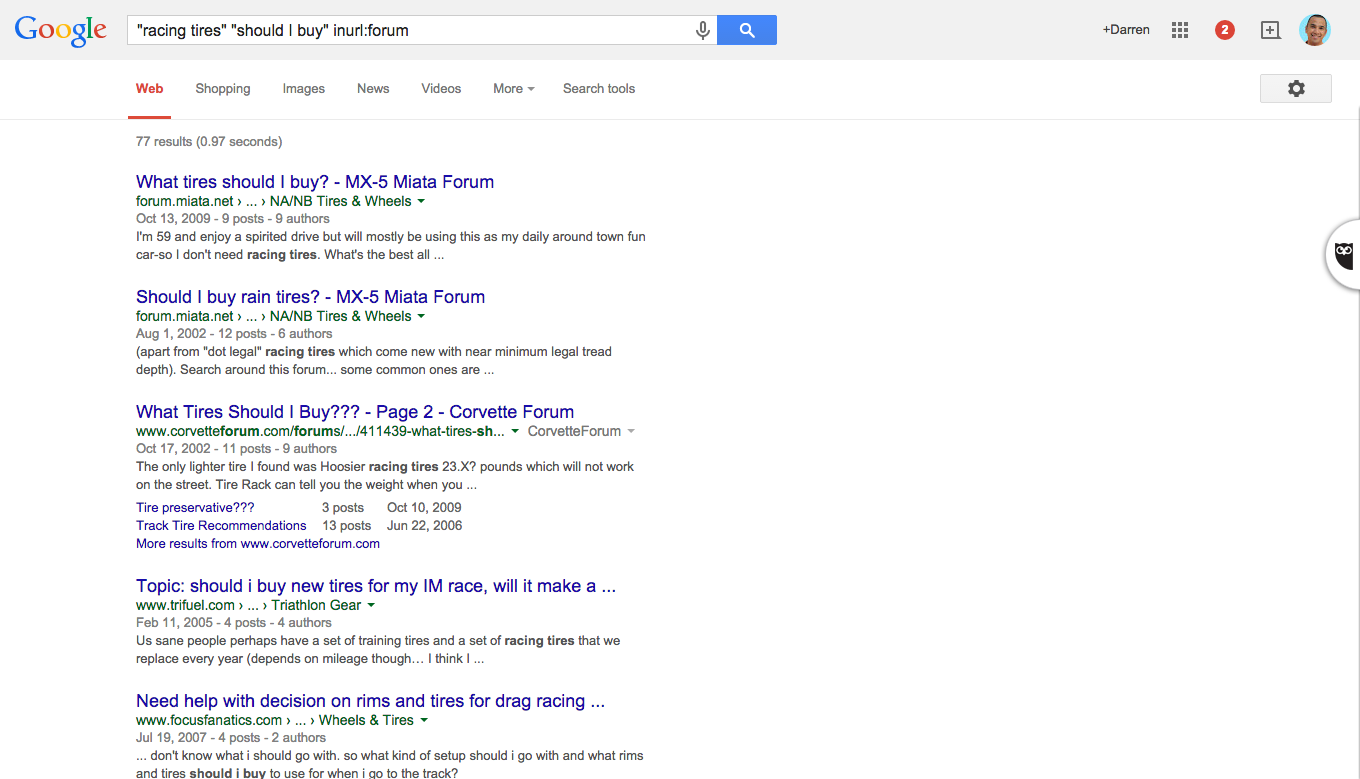
Task: Switch to the Images tab
Action: point(304,89)
